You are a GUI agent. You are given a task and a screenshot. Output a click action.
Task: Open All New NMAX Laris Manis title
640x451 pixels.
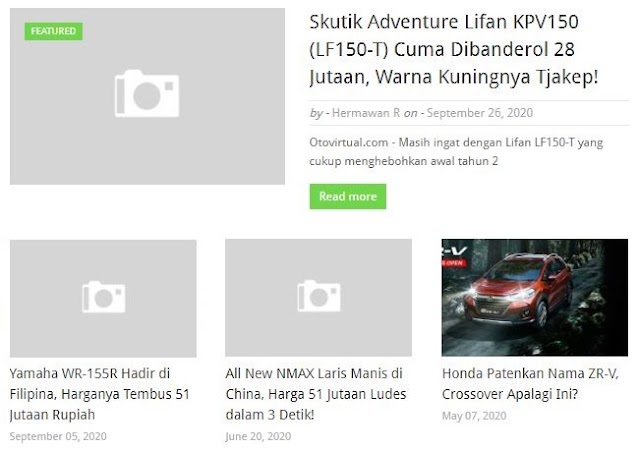click(316, 394)
